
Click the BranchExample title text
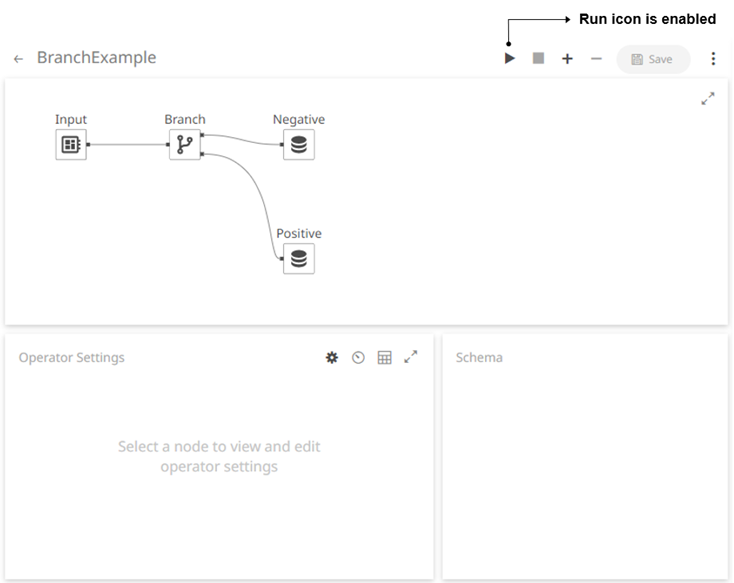(96, 58)
